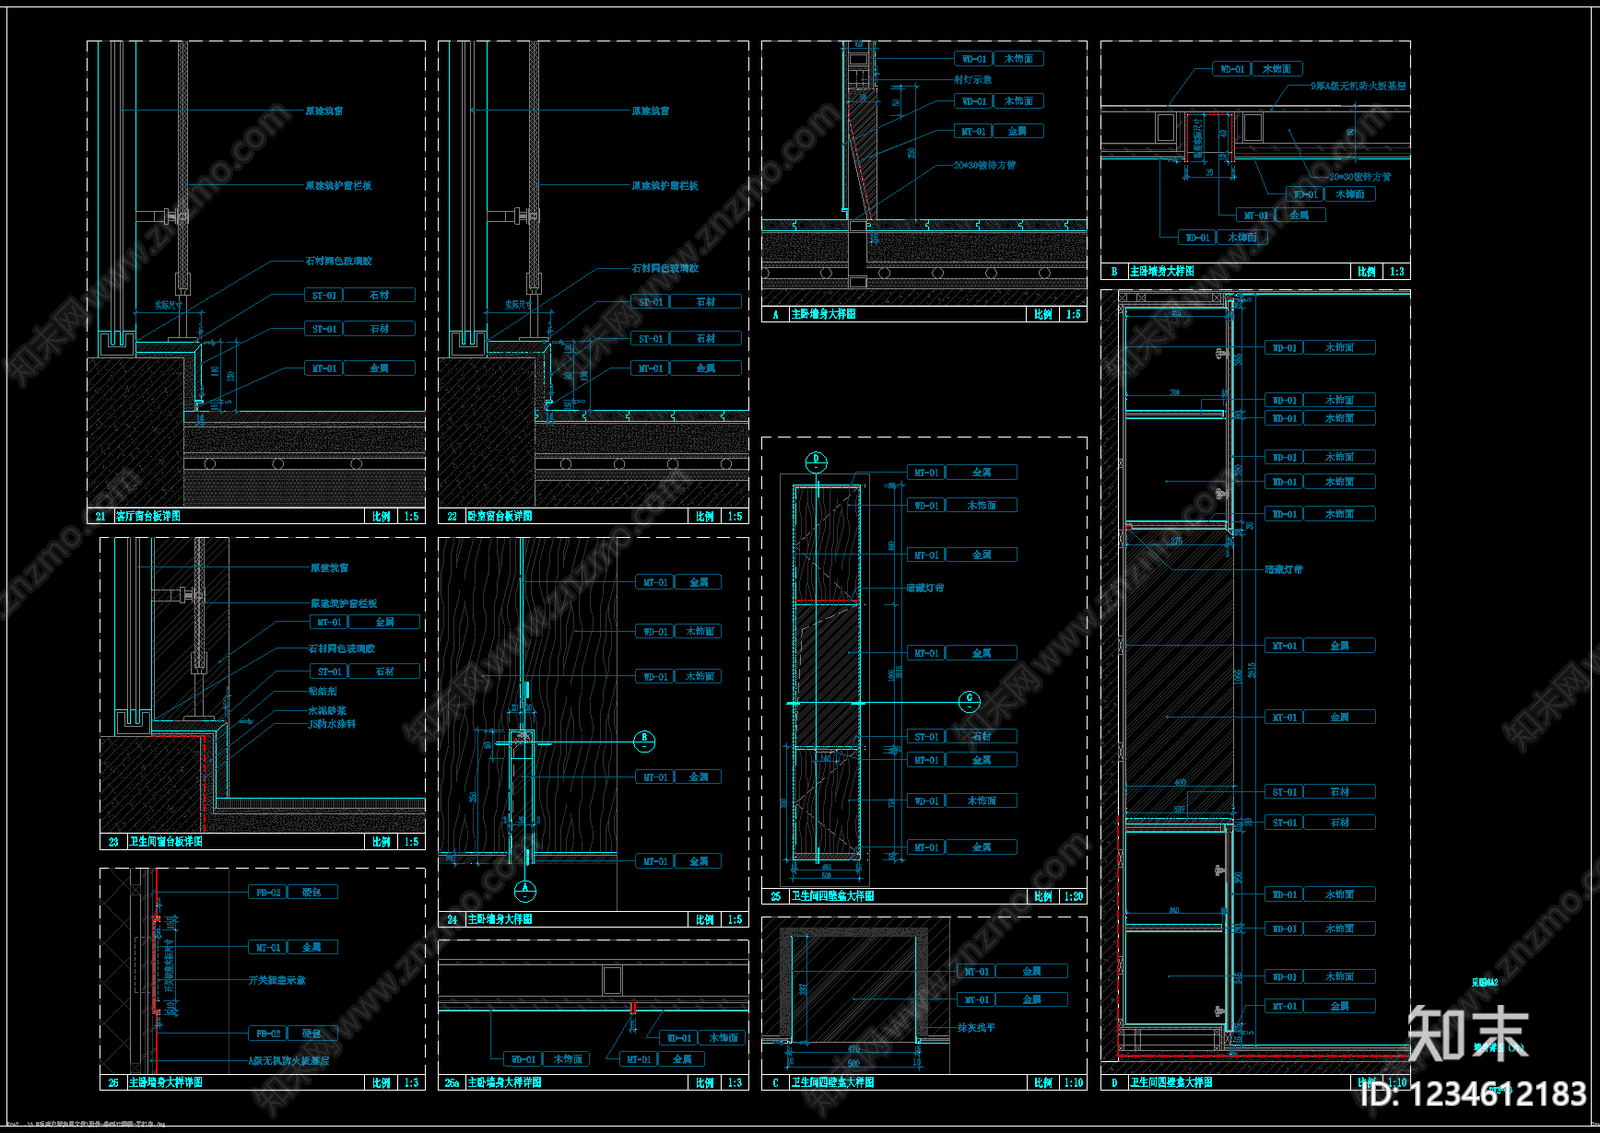
Task: Select 石材同色玻璃胶 annotation in drawing 21
Action: [x=339, y=261]
